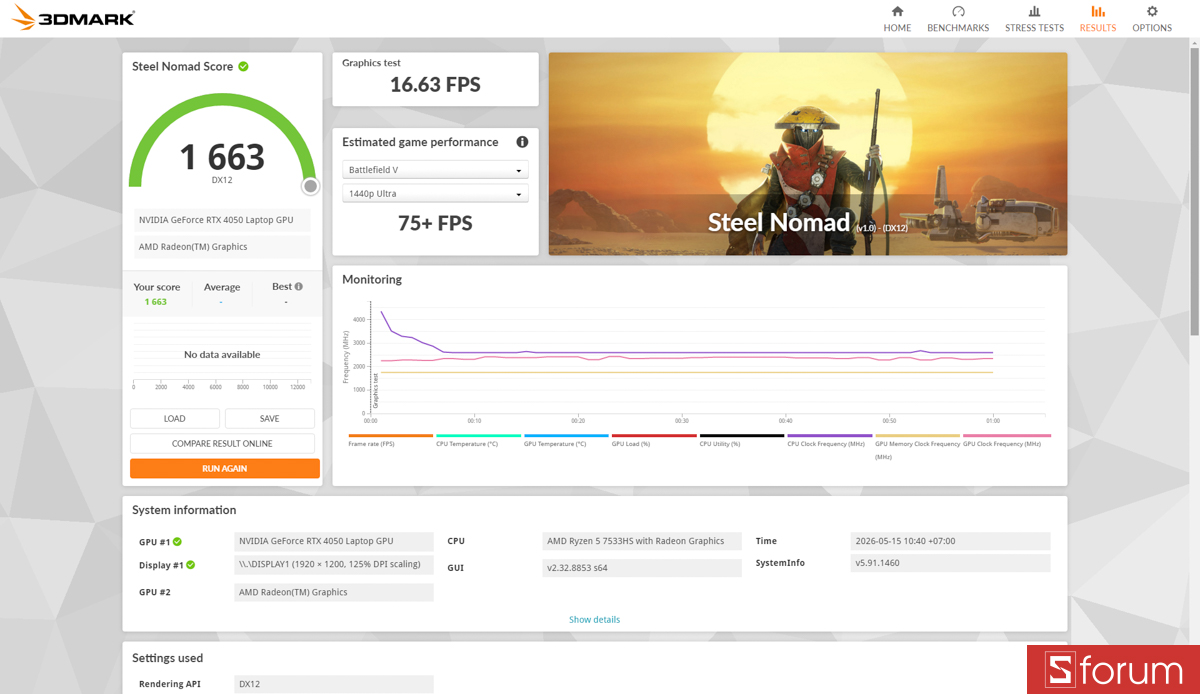1200x694 pixels.
Task: Open the Results chart icon
Action: pos(1098,12)
